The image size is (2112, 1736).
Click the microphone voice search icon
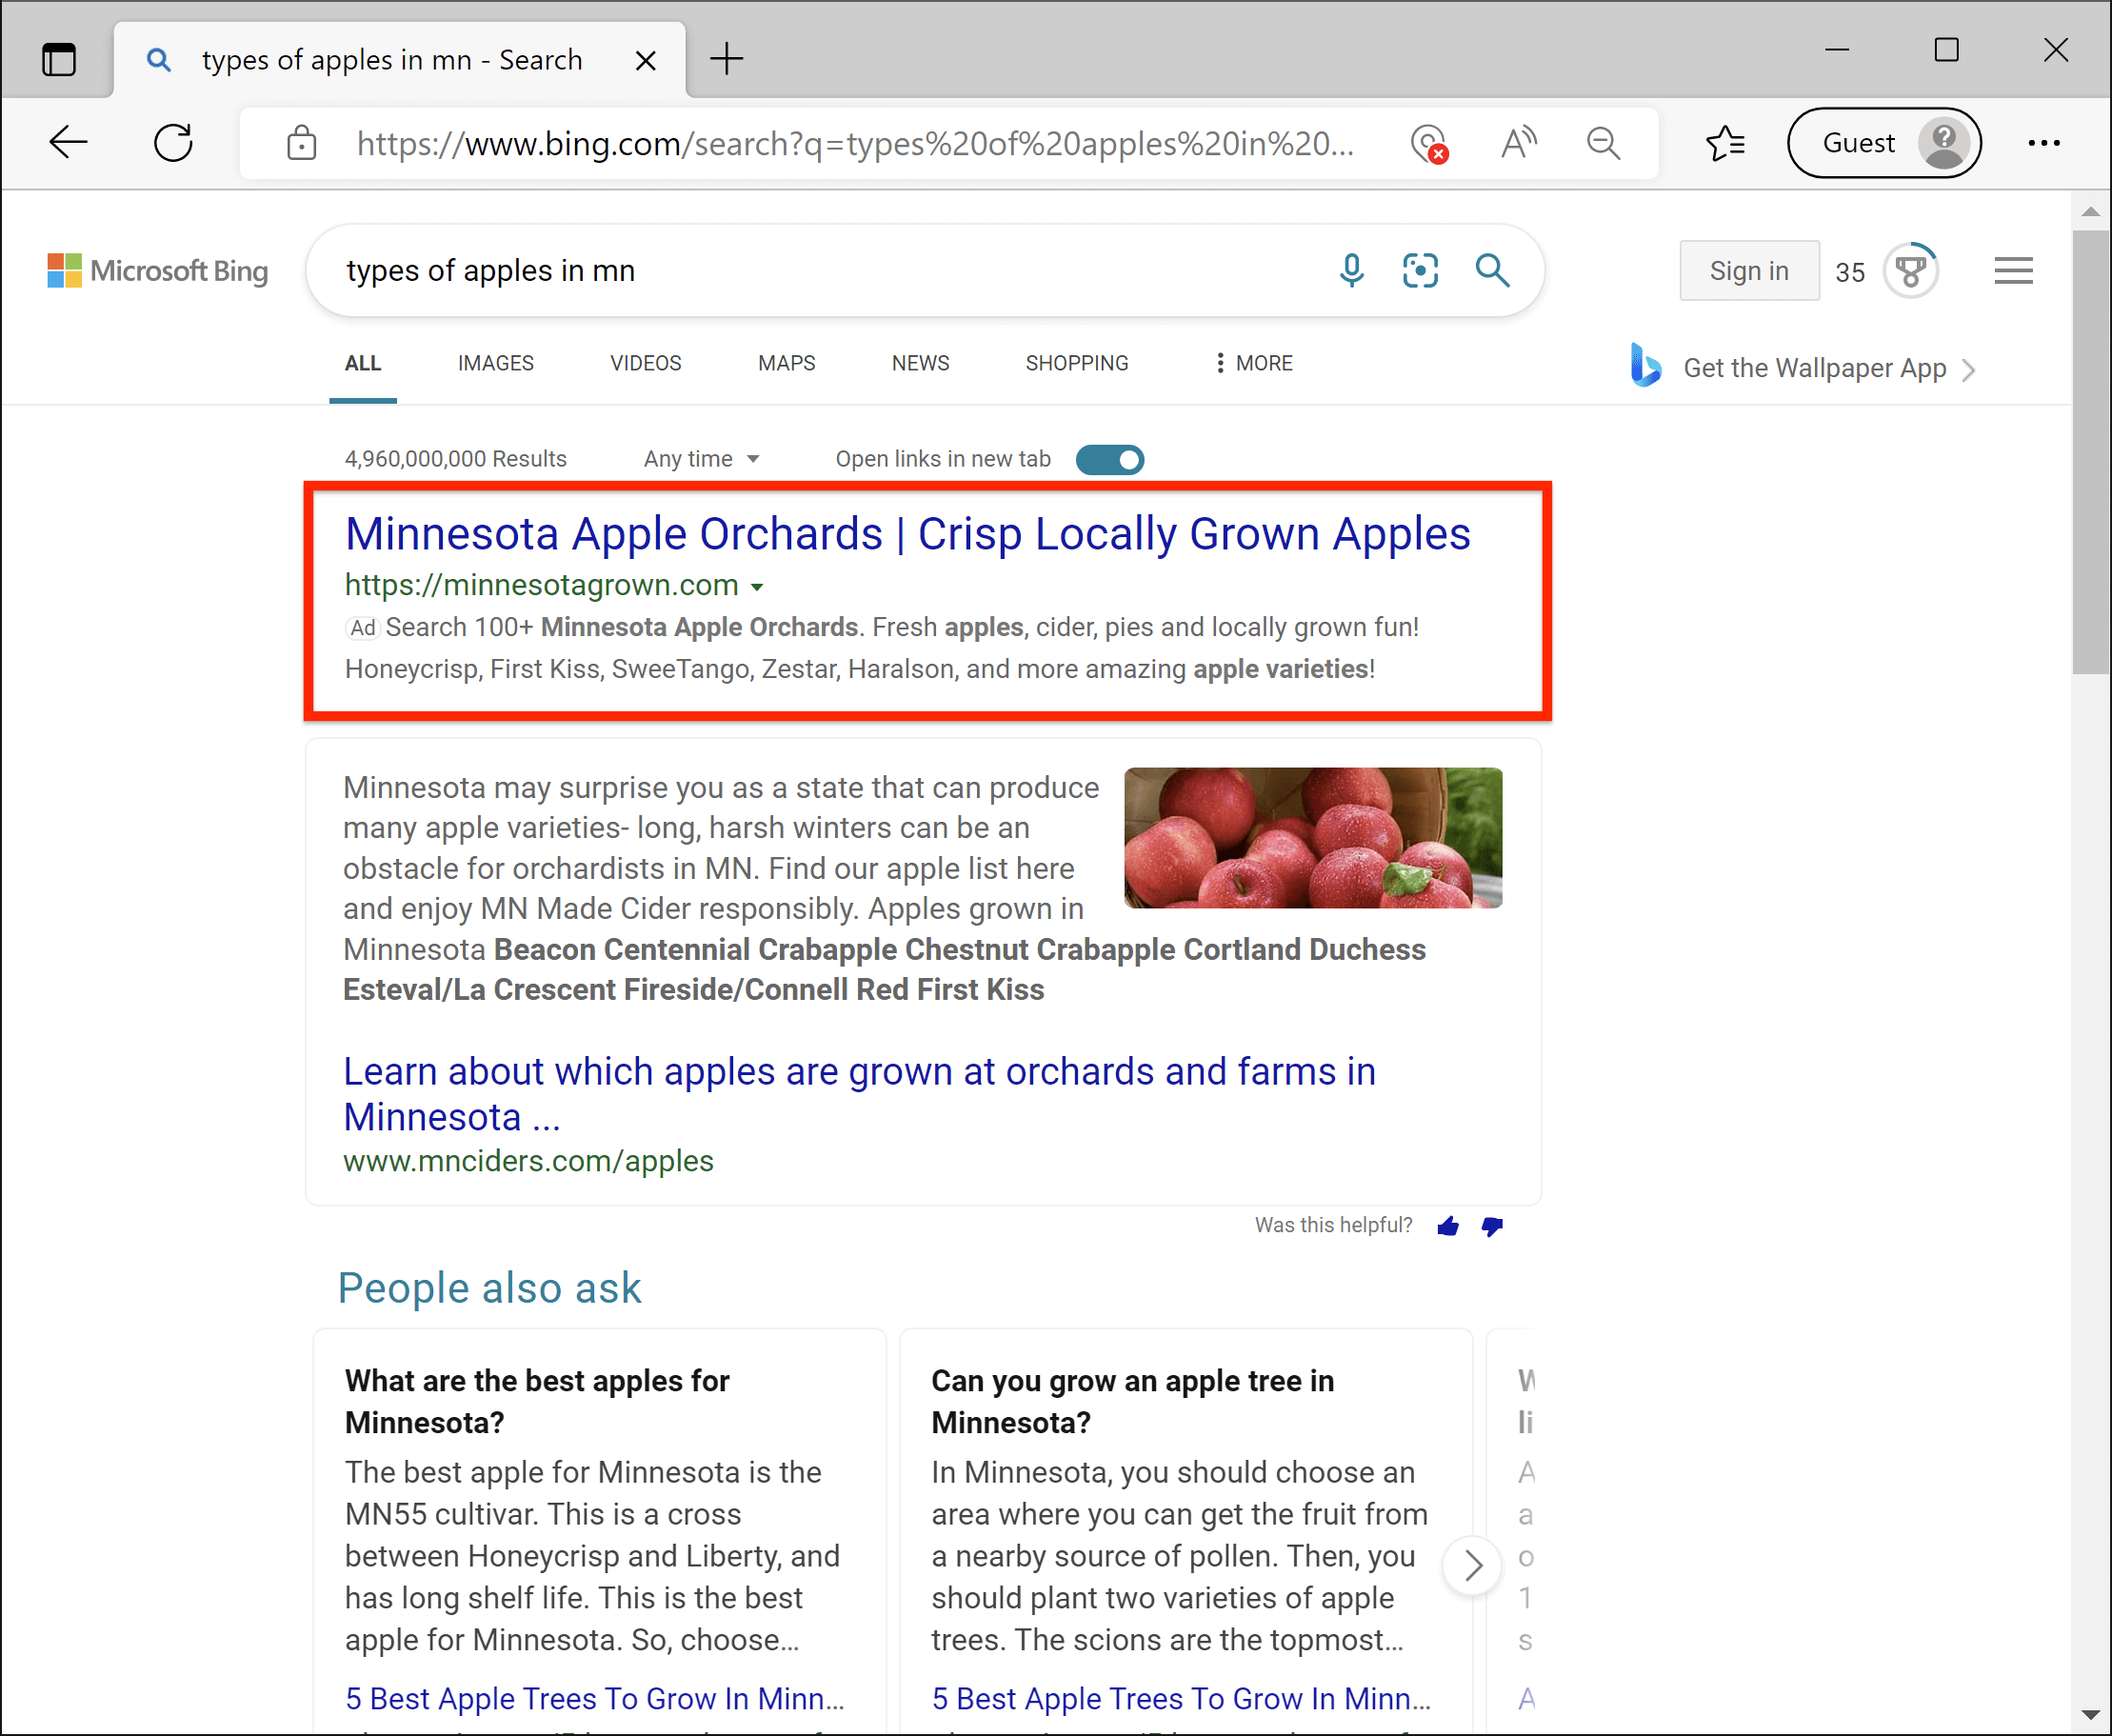[1351, 270]
